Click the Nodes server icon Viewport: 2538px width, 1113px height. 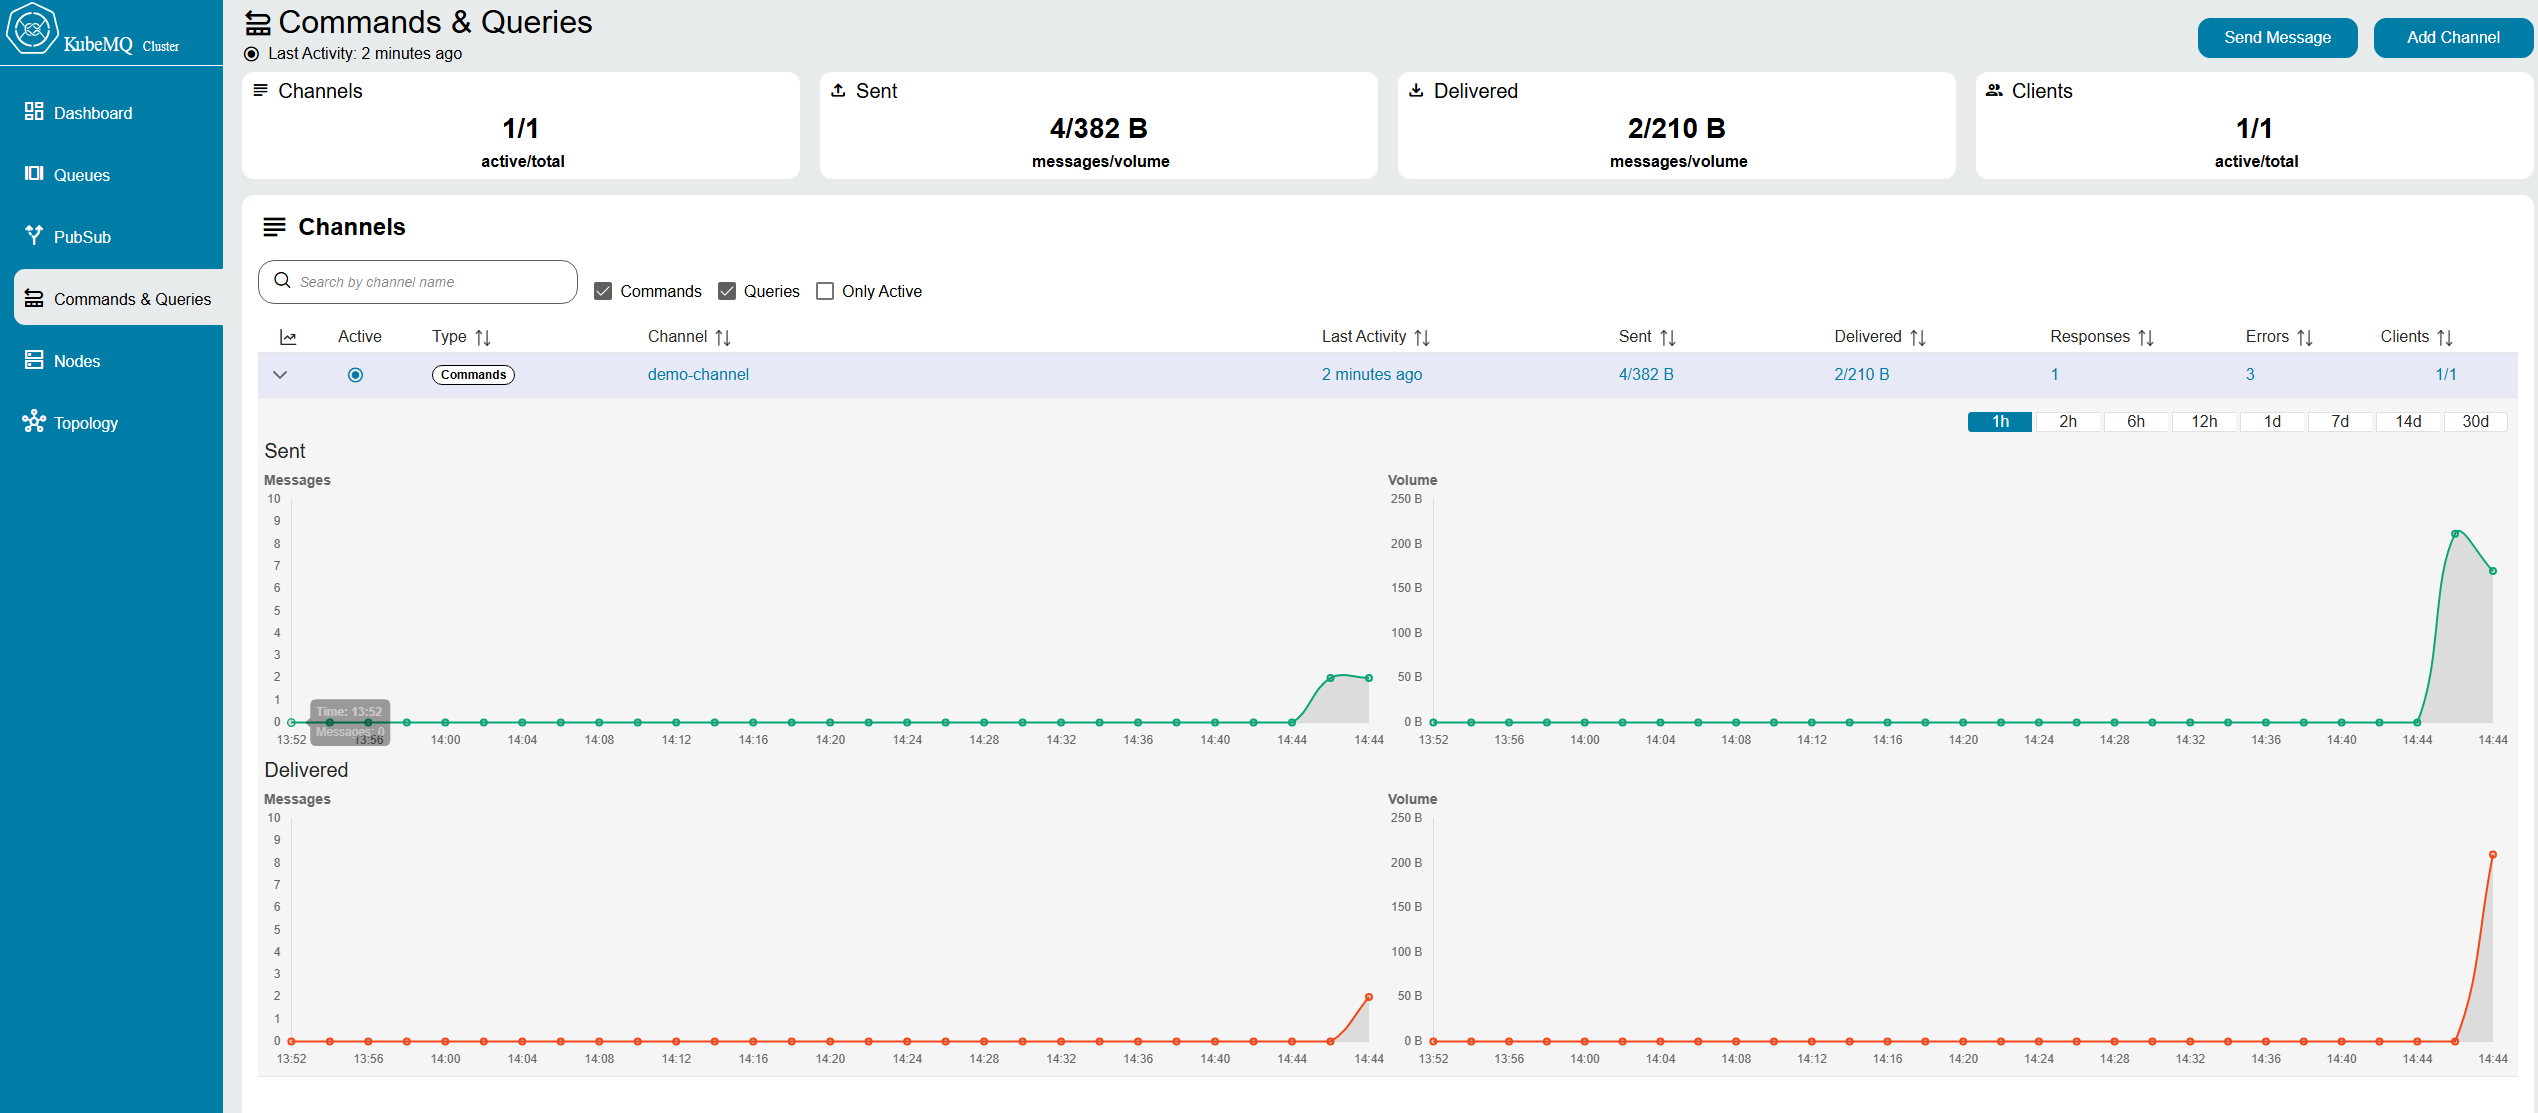(x=34, y=360)
